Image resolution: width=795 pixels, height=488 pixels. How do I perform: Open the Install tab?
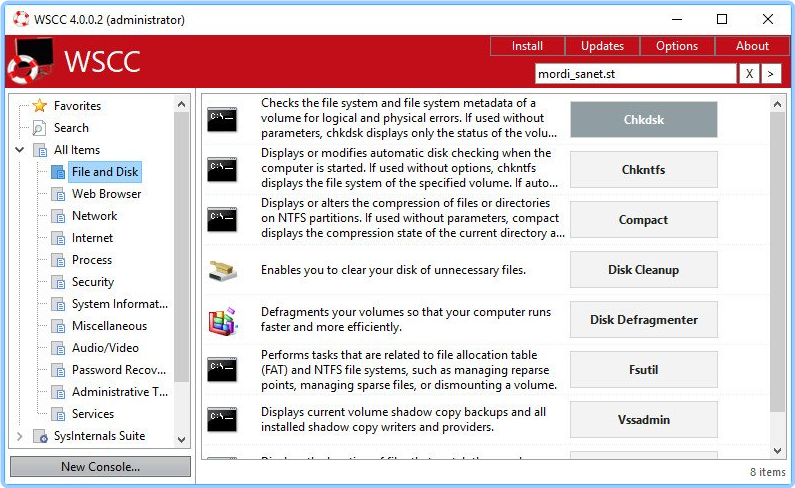click(x=527, y=46)
